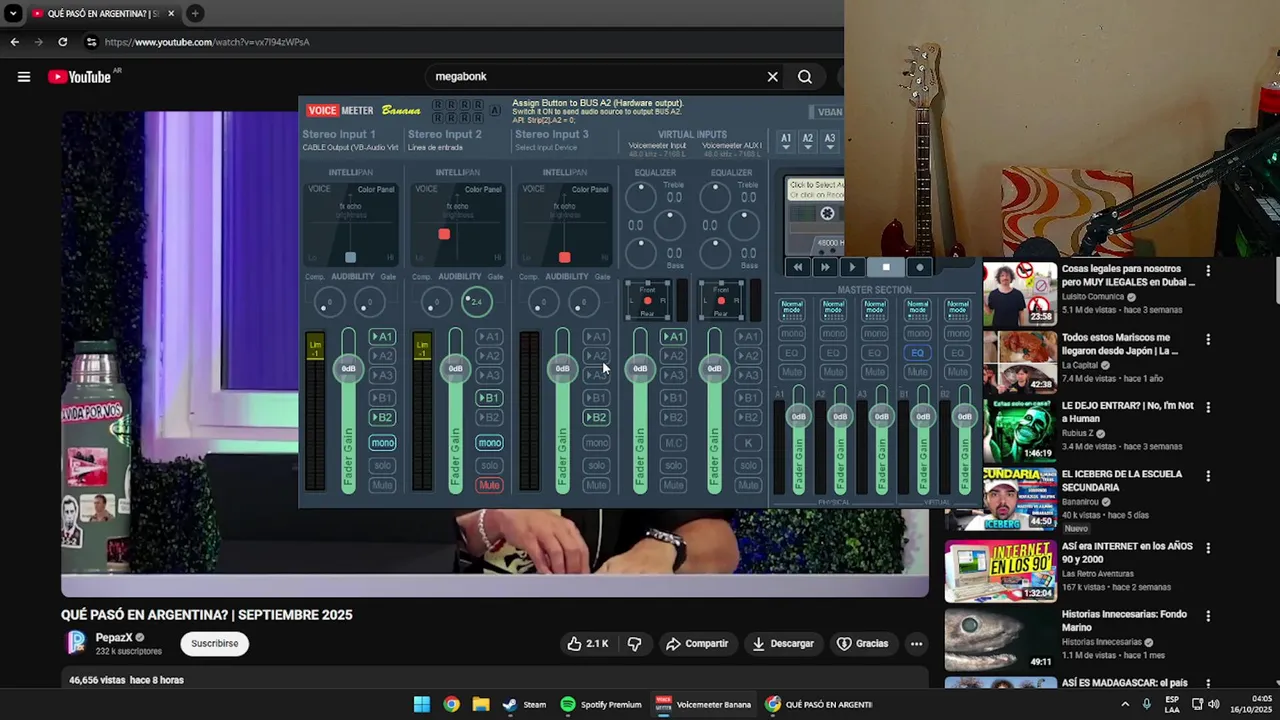Start recording on the Voicemeeter cassette

pos(920,267)
